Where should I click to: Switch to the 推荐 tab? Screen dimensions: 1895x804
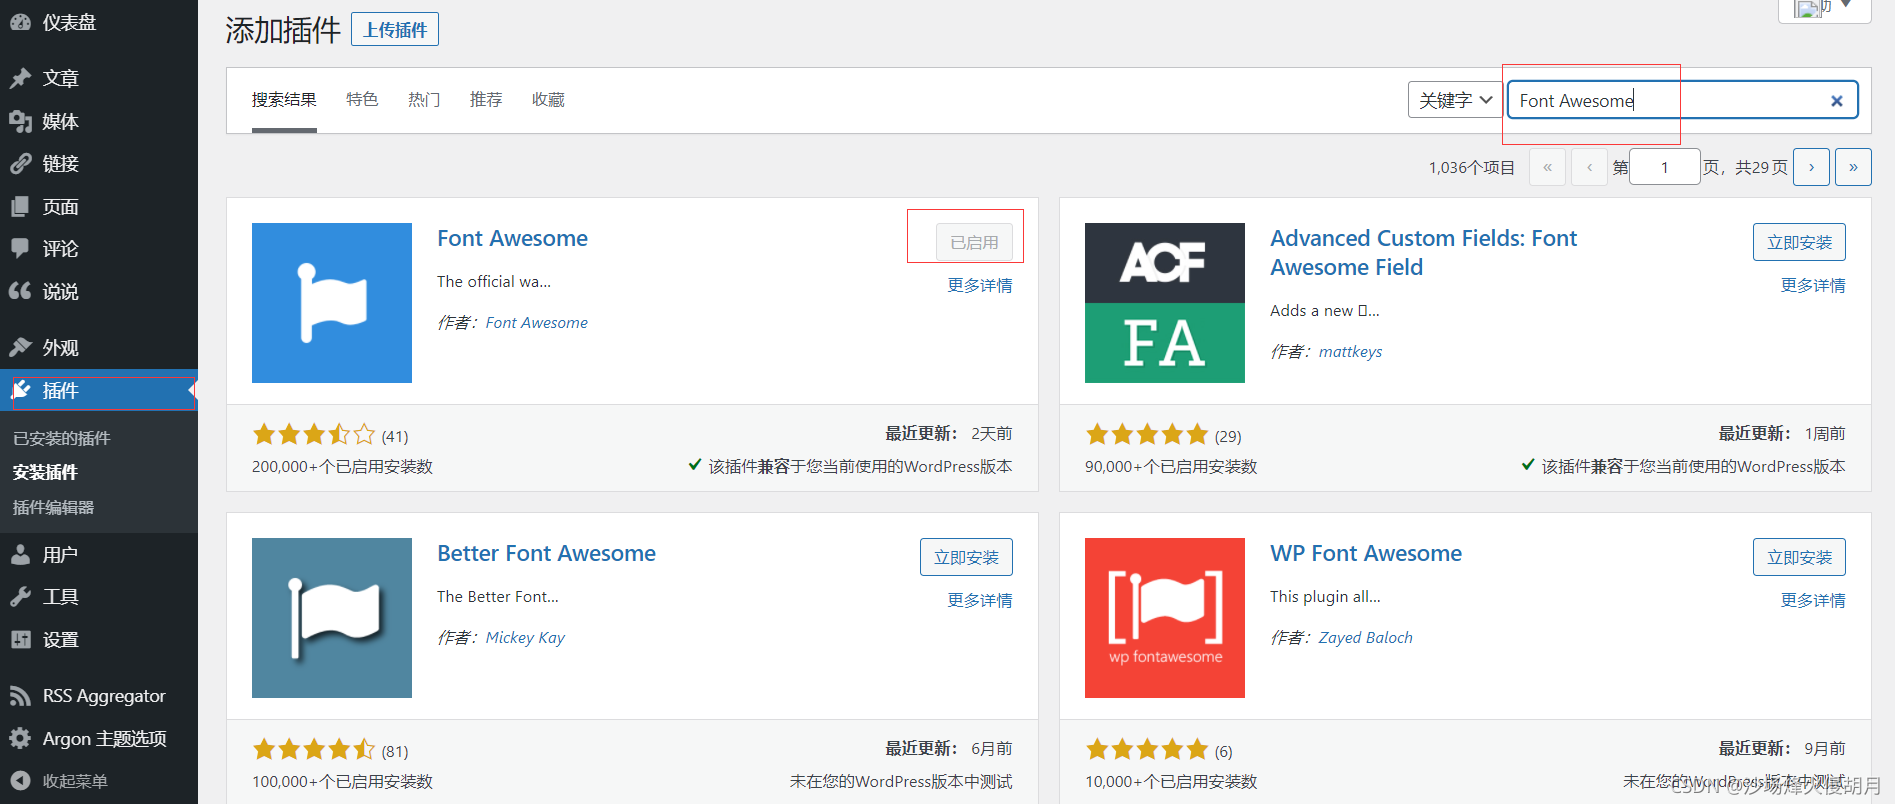(486, 99)
